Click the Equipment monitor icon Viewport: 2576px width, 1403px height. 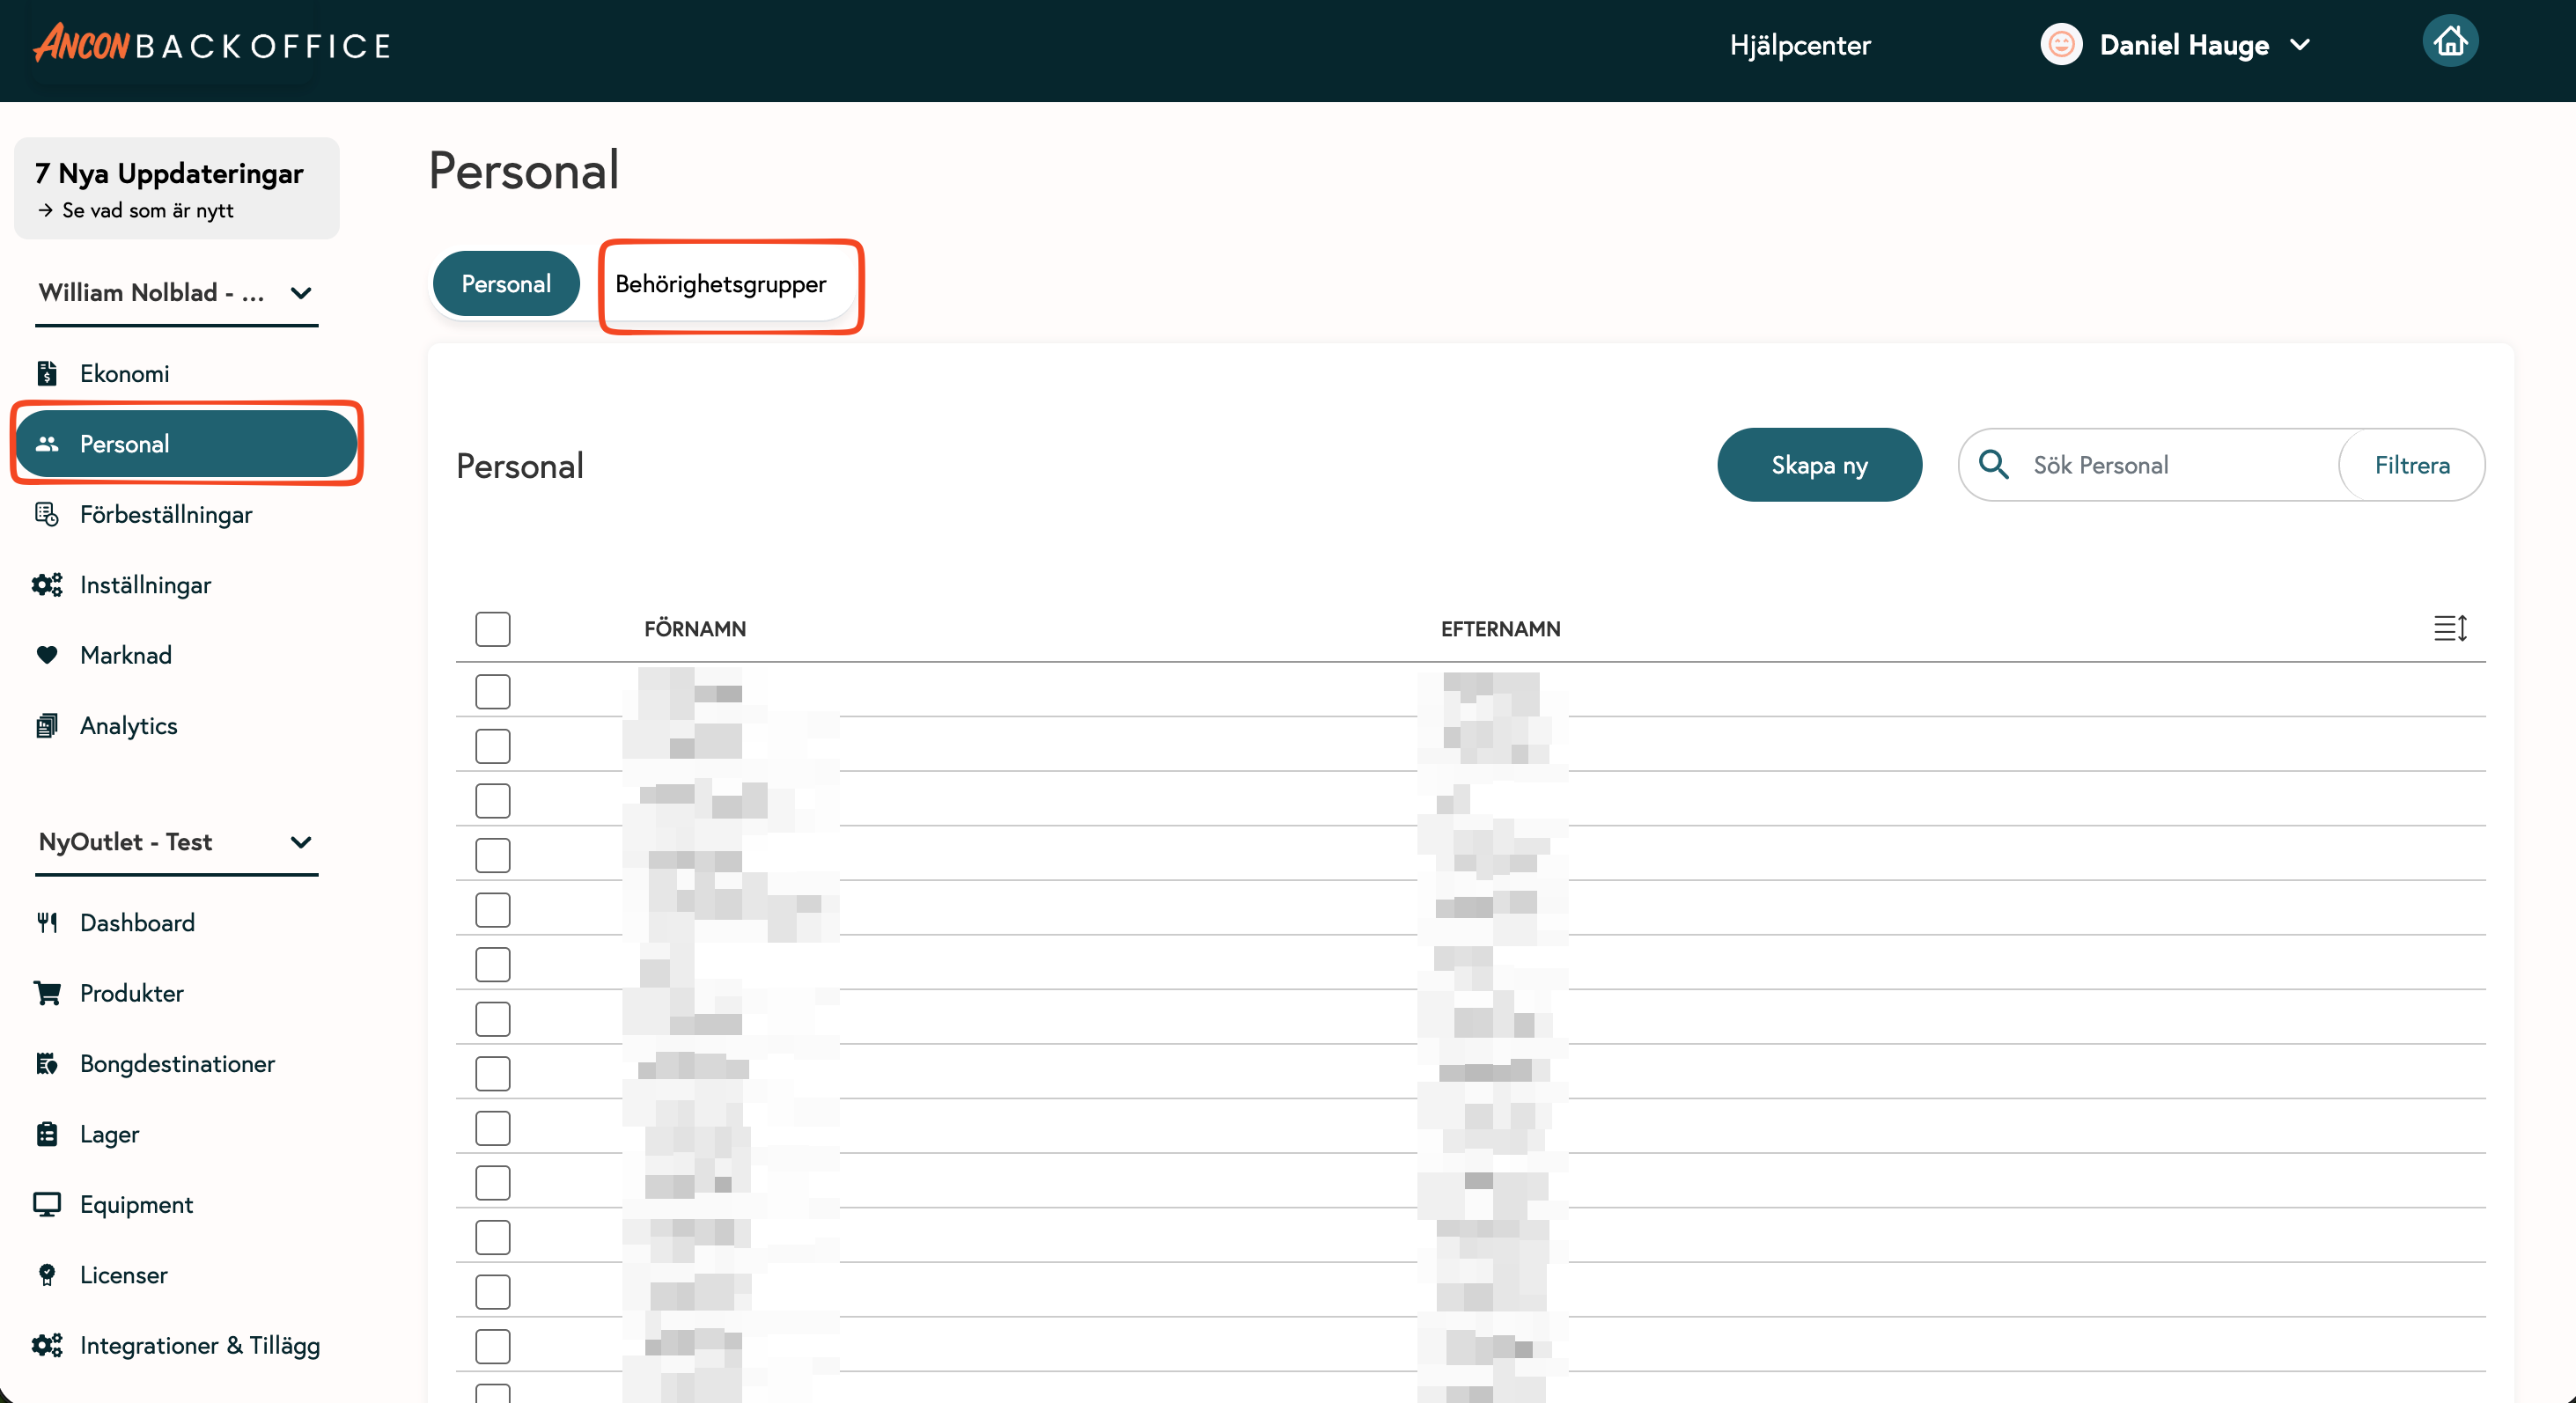pyautogui.click(x=47, y=1204)
